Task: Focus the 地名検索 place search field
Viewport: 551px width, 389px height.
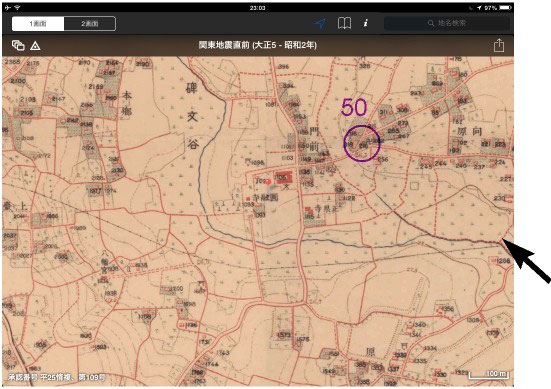Action: coord(447,23)
